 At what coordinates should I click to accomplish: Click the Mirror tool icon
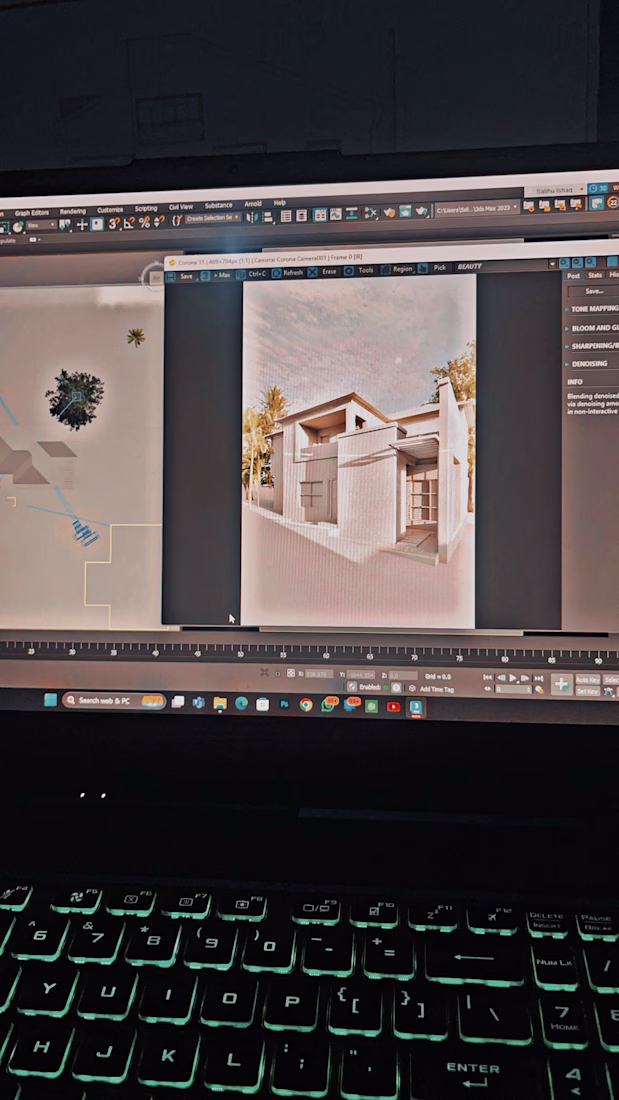252,217
